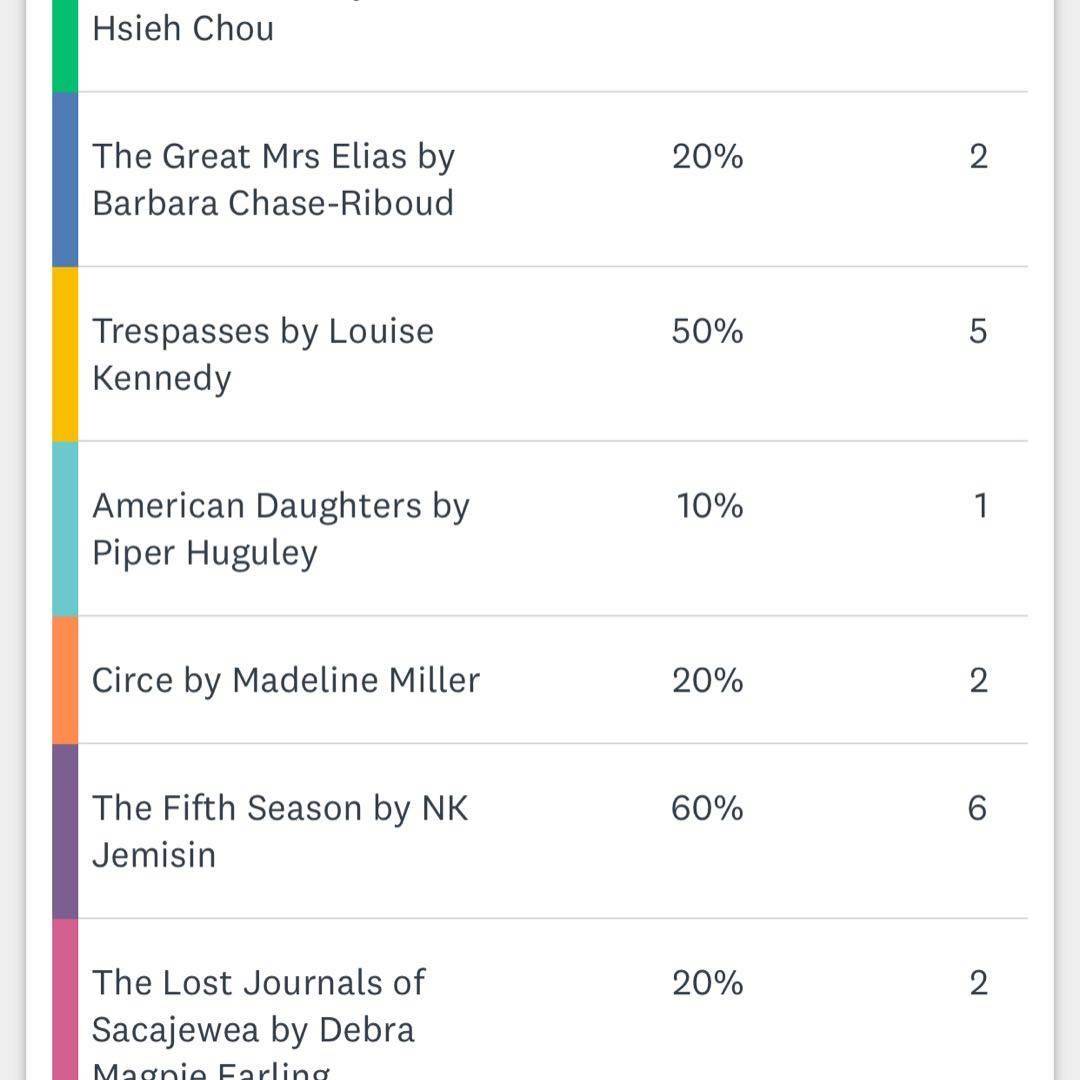Image resolution: width=1080 pixels, height=1080 pixels.
Task: Click the Hsieh Chou text at the top
Action: tap(183, 28)
